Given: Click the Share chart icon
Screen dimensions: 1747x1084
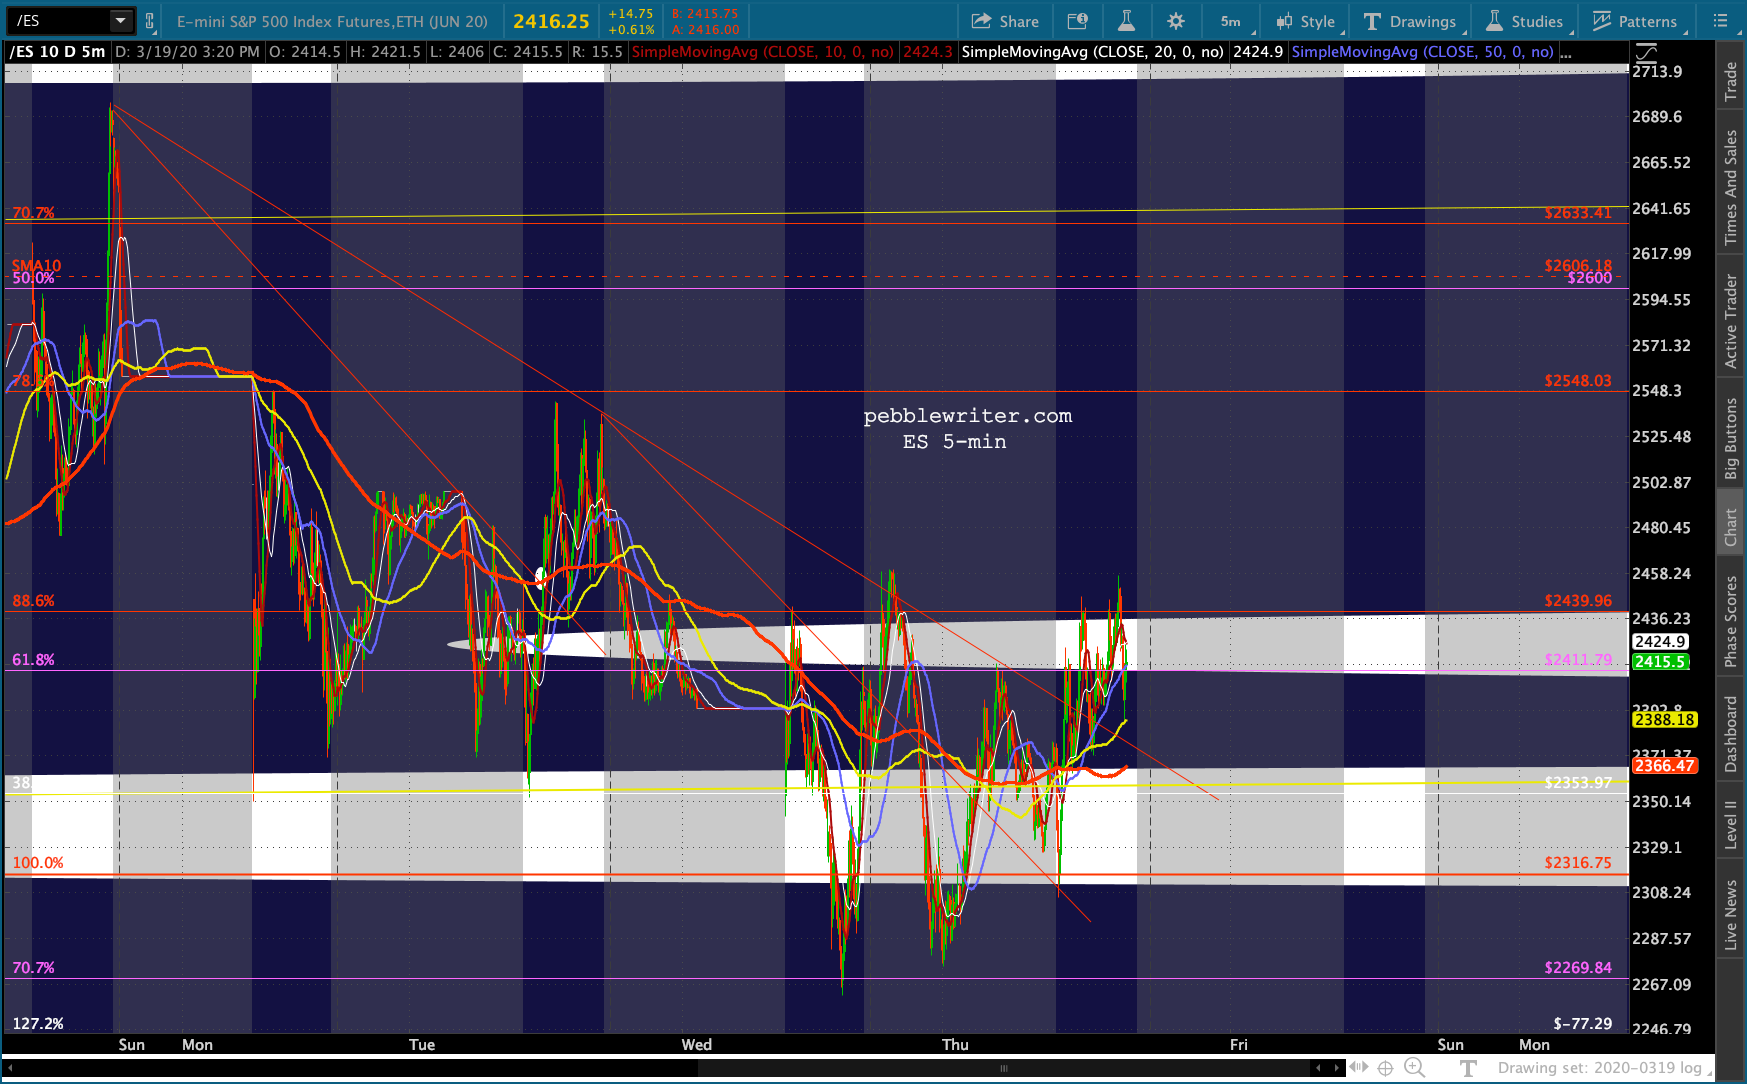Looking at the screenshot, I should click(1005, 21).
